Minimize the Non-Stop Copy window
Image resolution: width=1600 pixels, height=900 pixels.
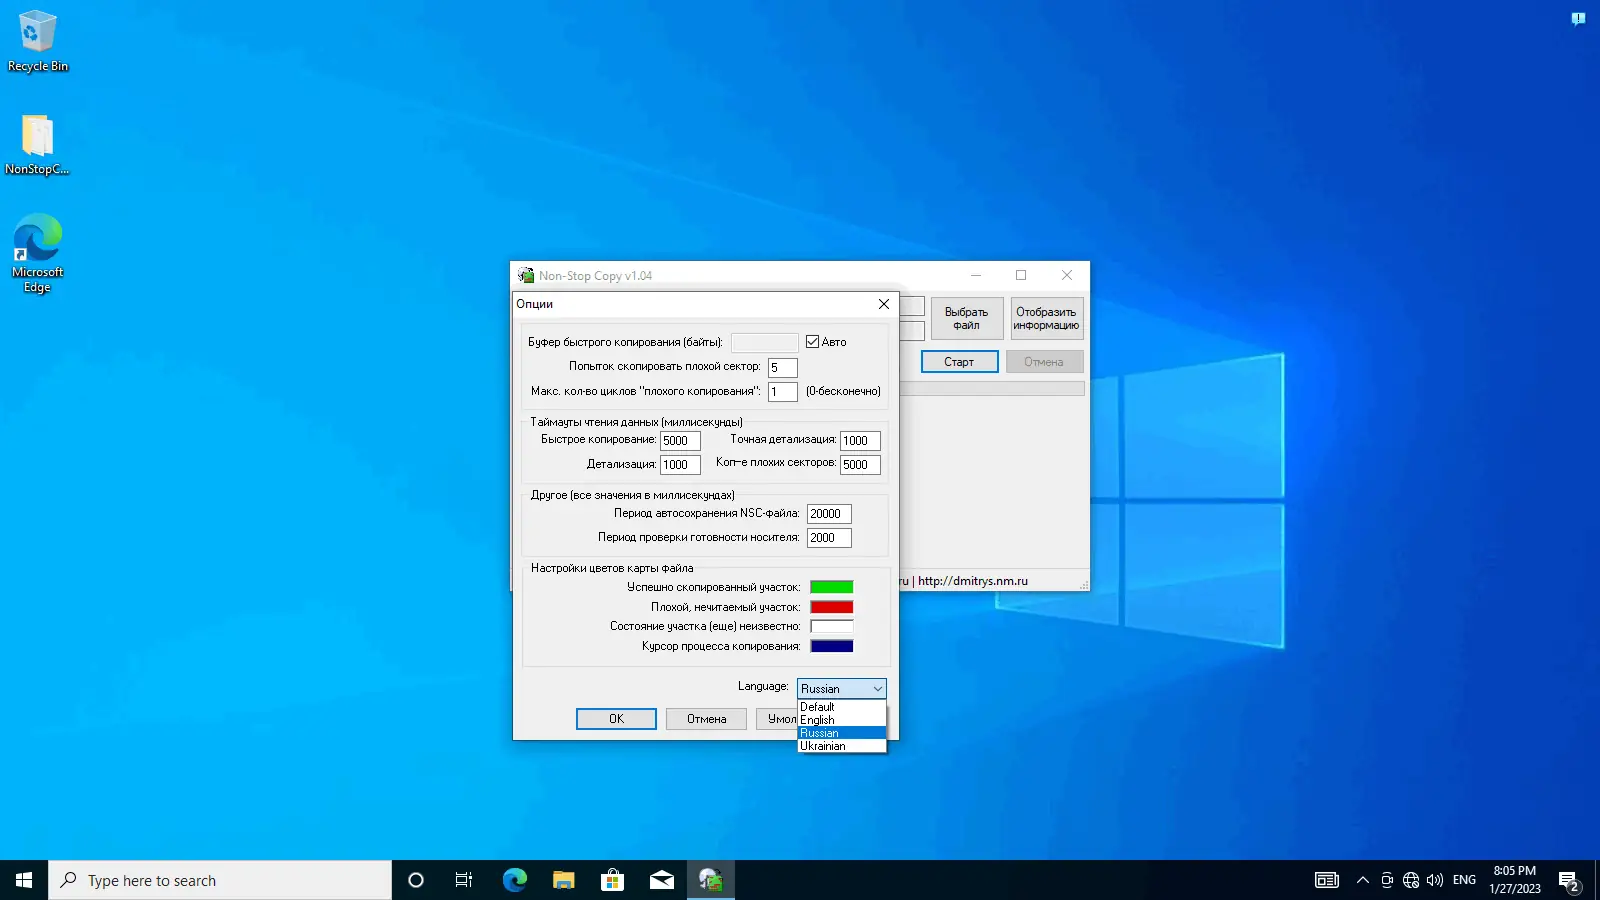[x=976, y=275]
